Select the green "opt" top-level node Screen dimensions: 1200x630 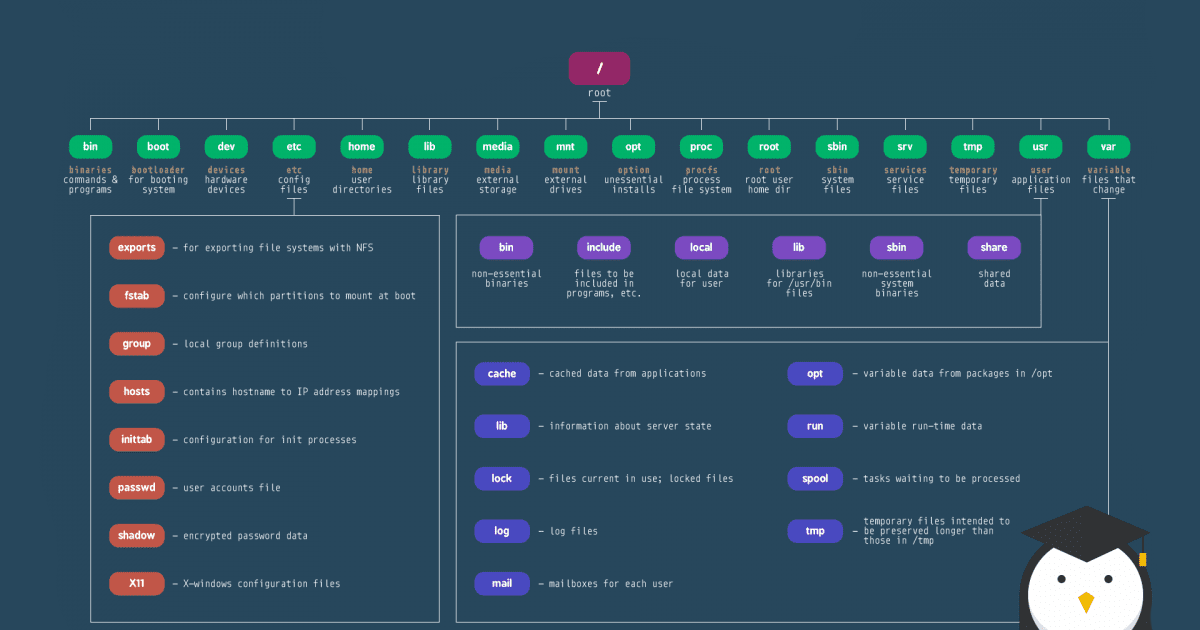tap(633, 147)
